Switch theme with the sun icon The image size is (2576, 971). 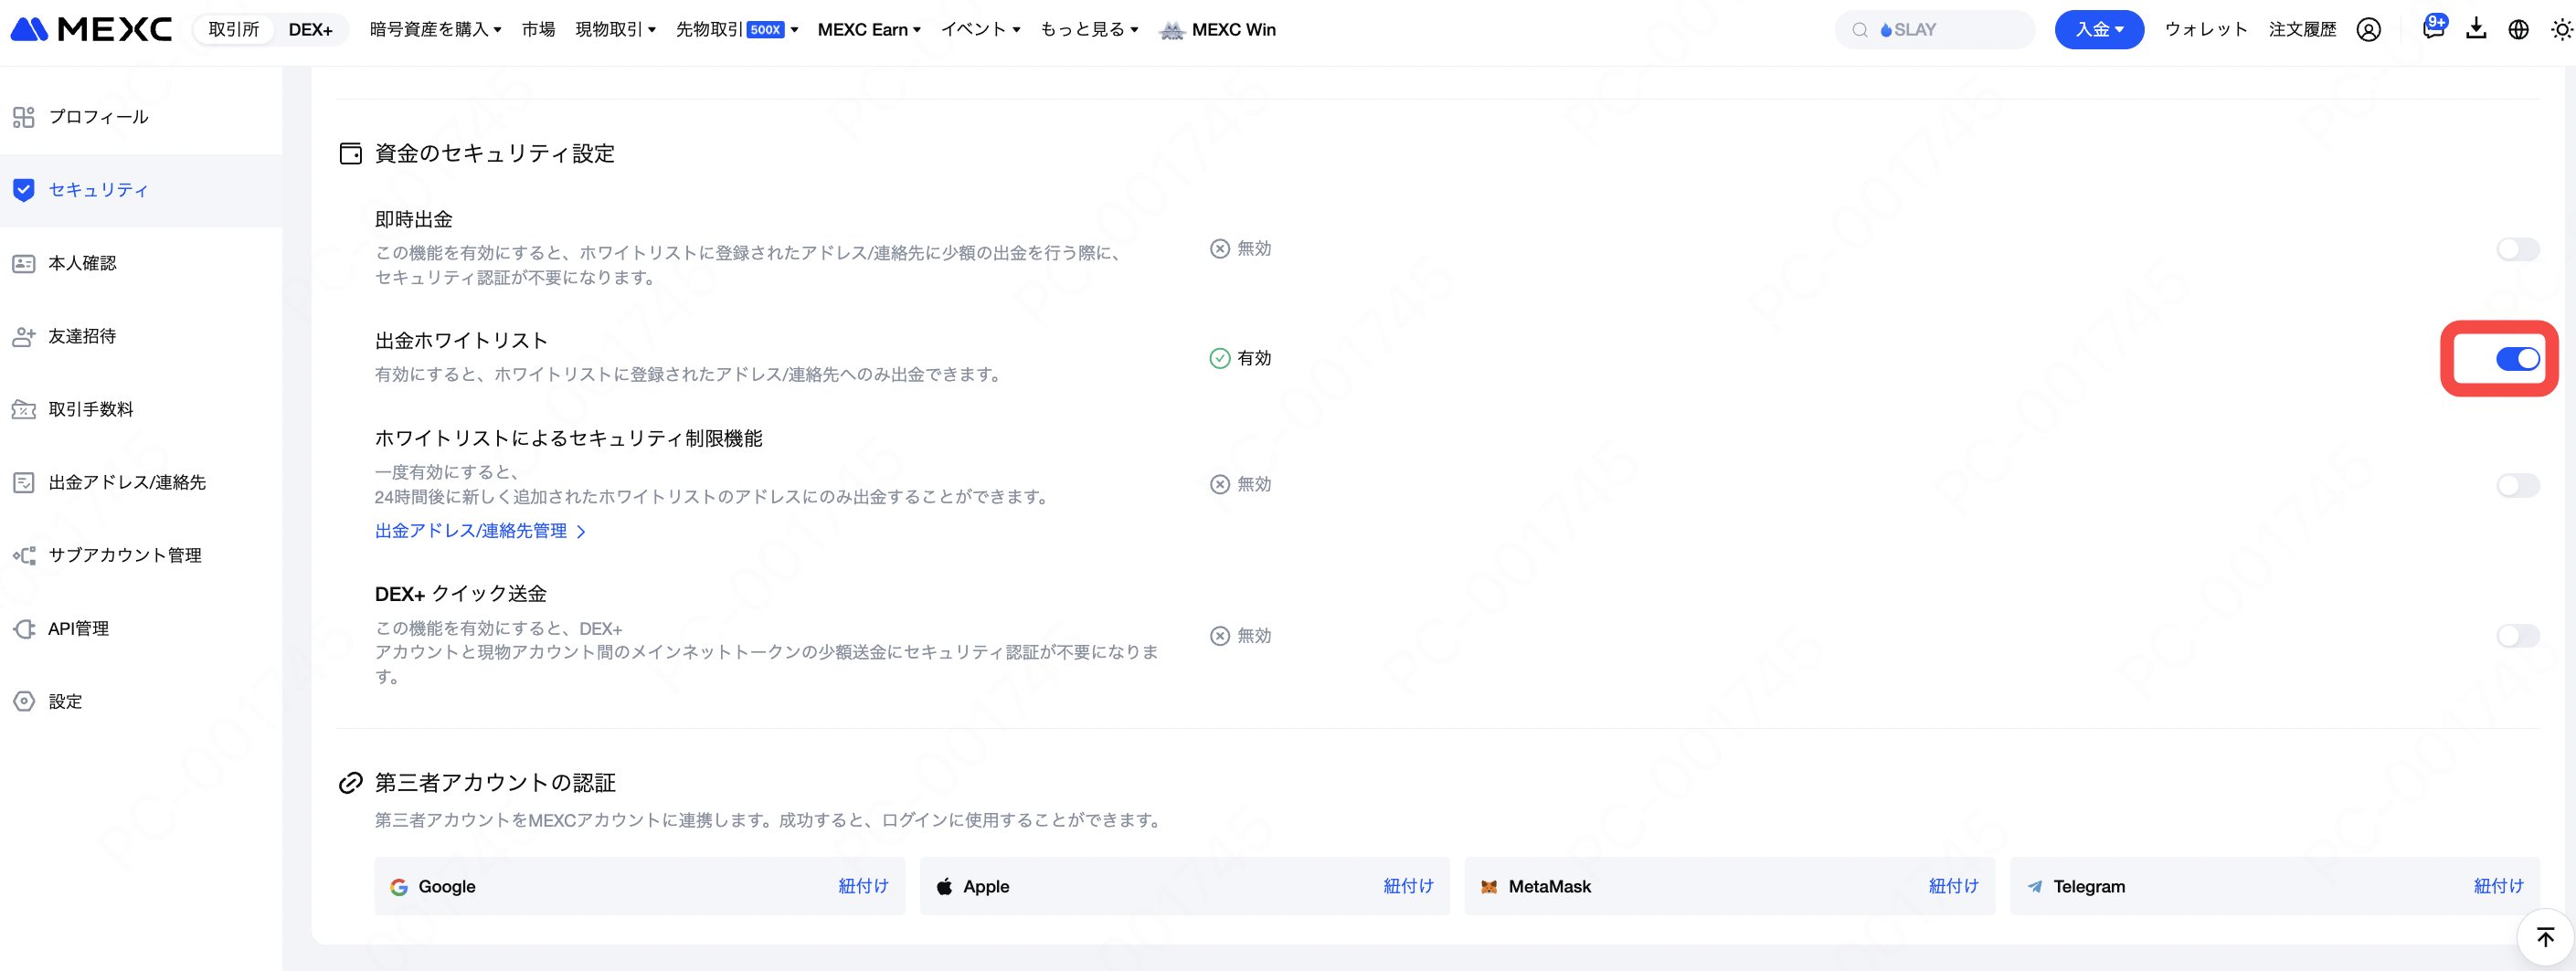click(2560, 30)
